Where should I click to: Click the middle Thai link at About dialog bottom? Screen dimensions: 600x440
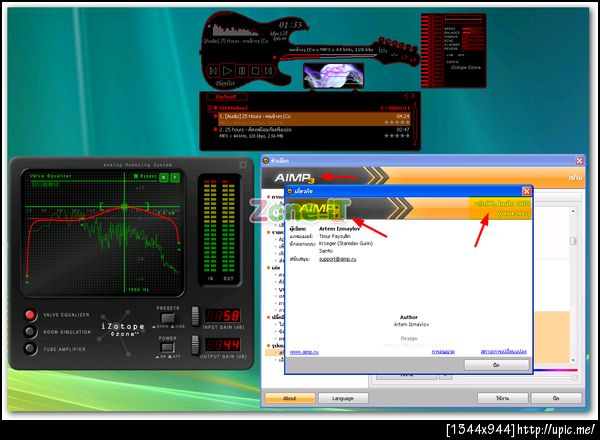pos(443,352)
